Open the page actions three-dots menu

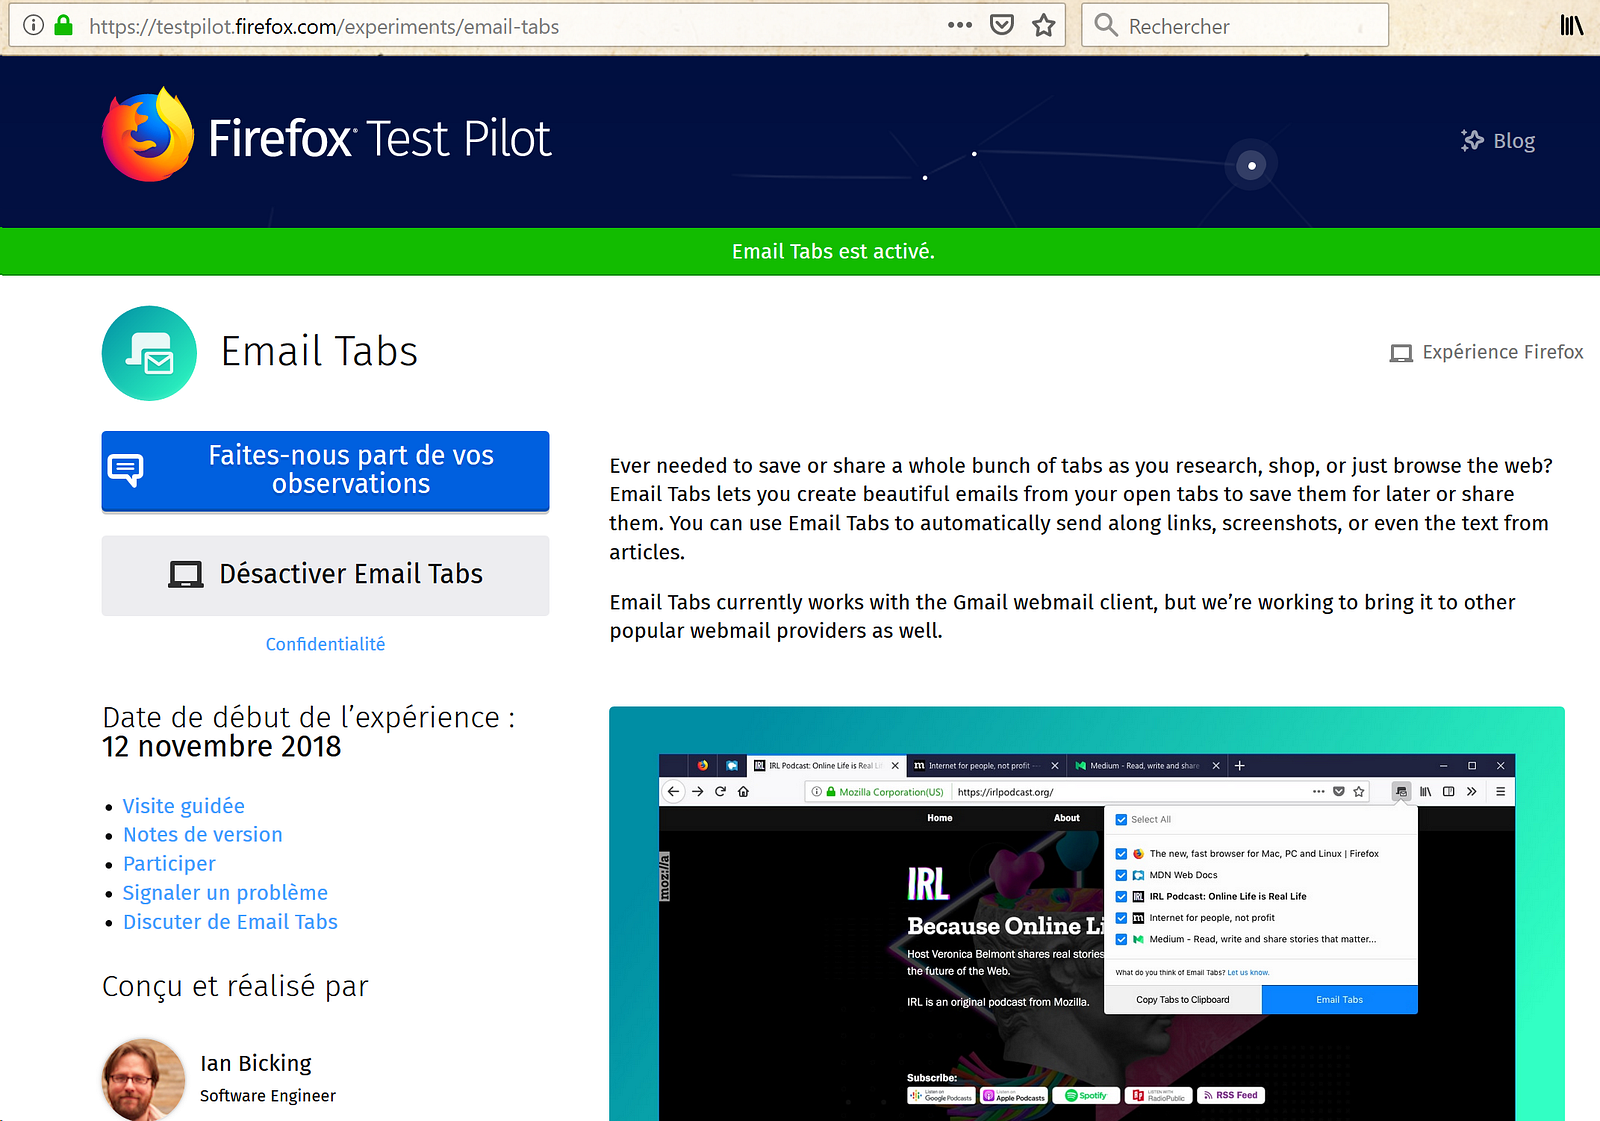(960, 25)
